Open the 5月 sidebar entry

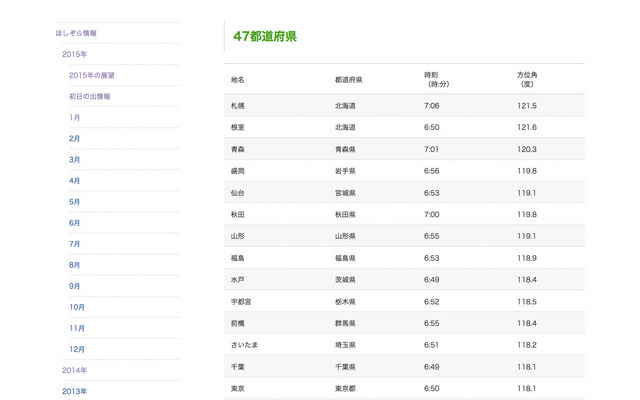(x=74, y=202)
